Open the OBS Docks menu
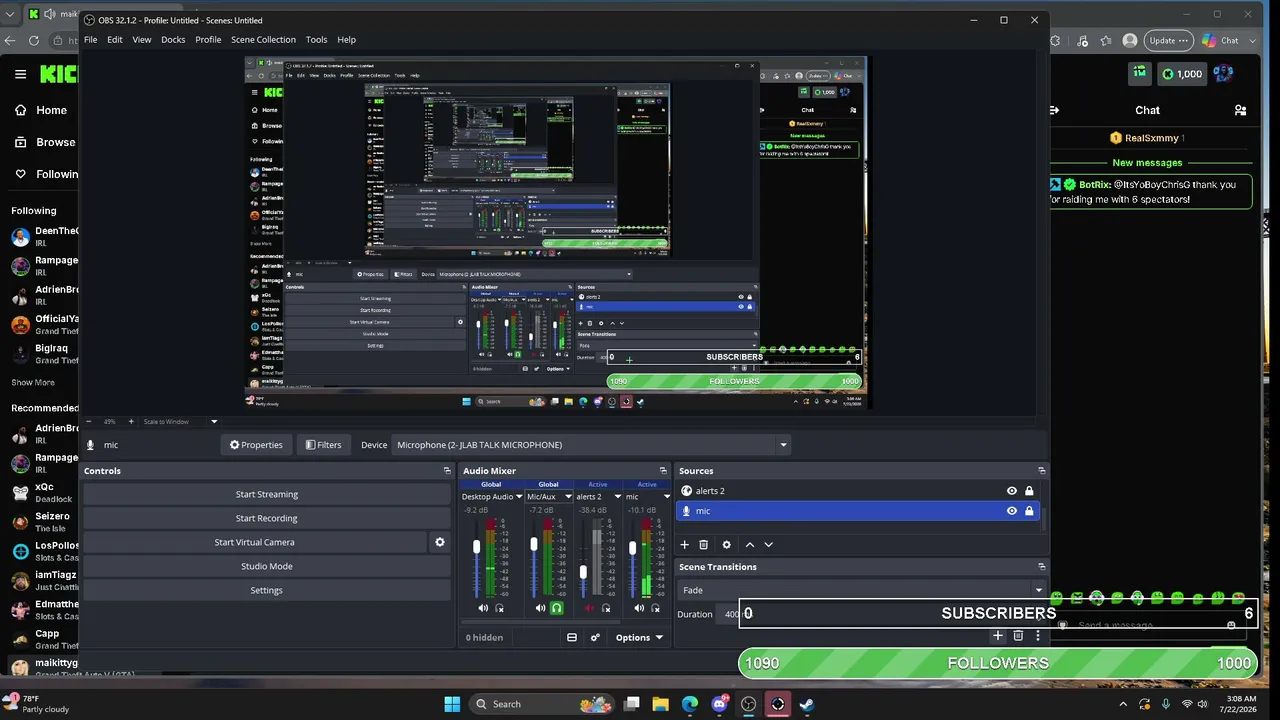The width and height of the screenshot is (1280, 720). click(x=173, y=40)
